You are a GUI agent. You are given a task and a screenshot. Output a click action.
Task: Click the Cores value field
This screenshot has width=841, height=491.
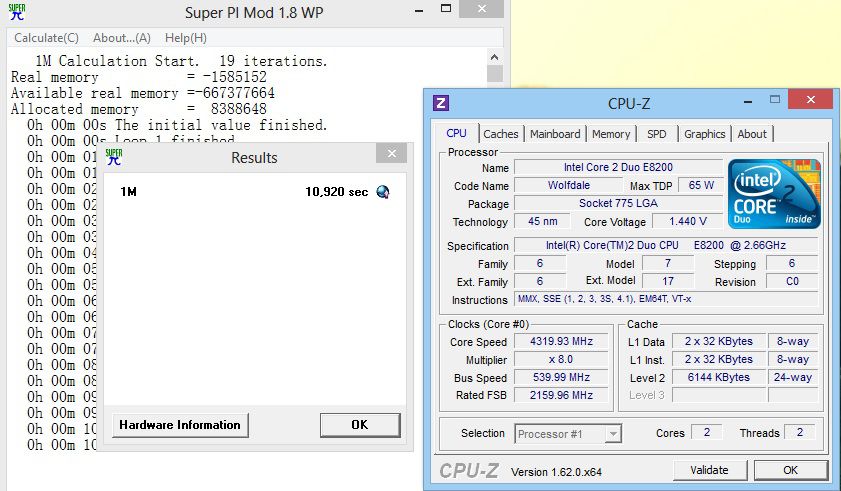click(707, 433)
